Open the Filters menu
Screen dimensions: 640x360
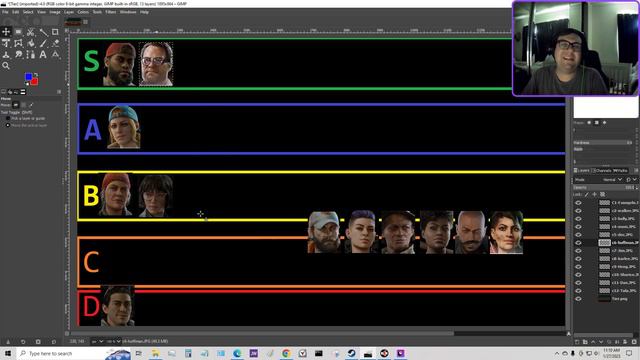point(111,12)
